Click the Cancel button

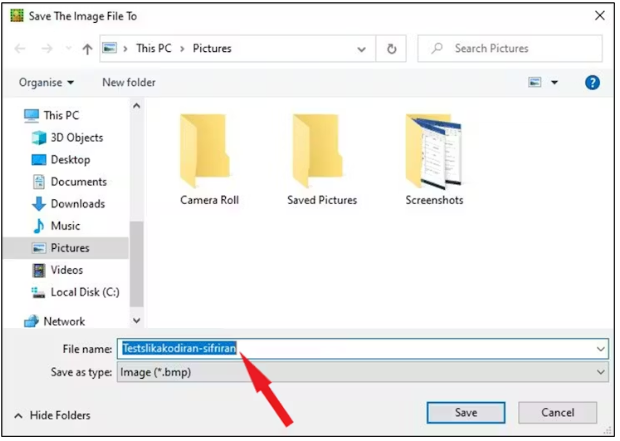click(x=557, y=413)
